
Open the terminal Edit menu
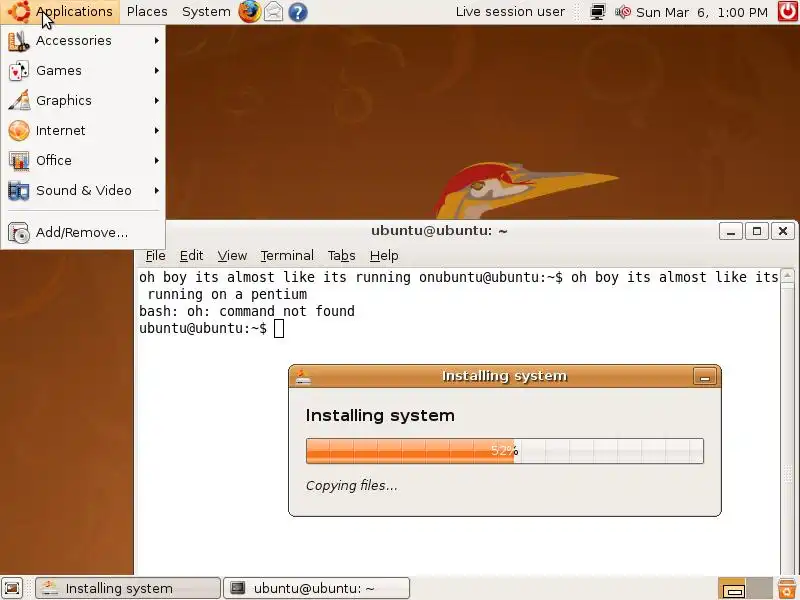(191, 256)
